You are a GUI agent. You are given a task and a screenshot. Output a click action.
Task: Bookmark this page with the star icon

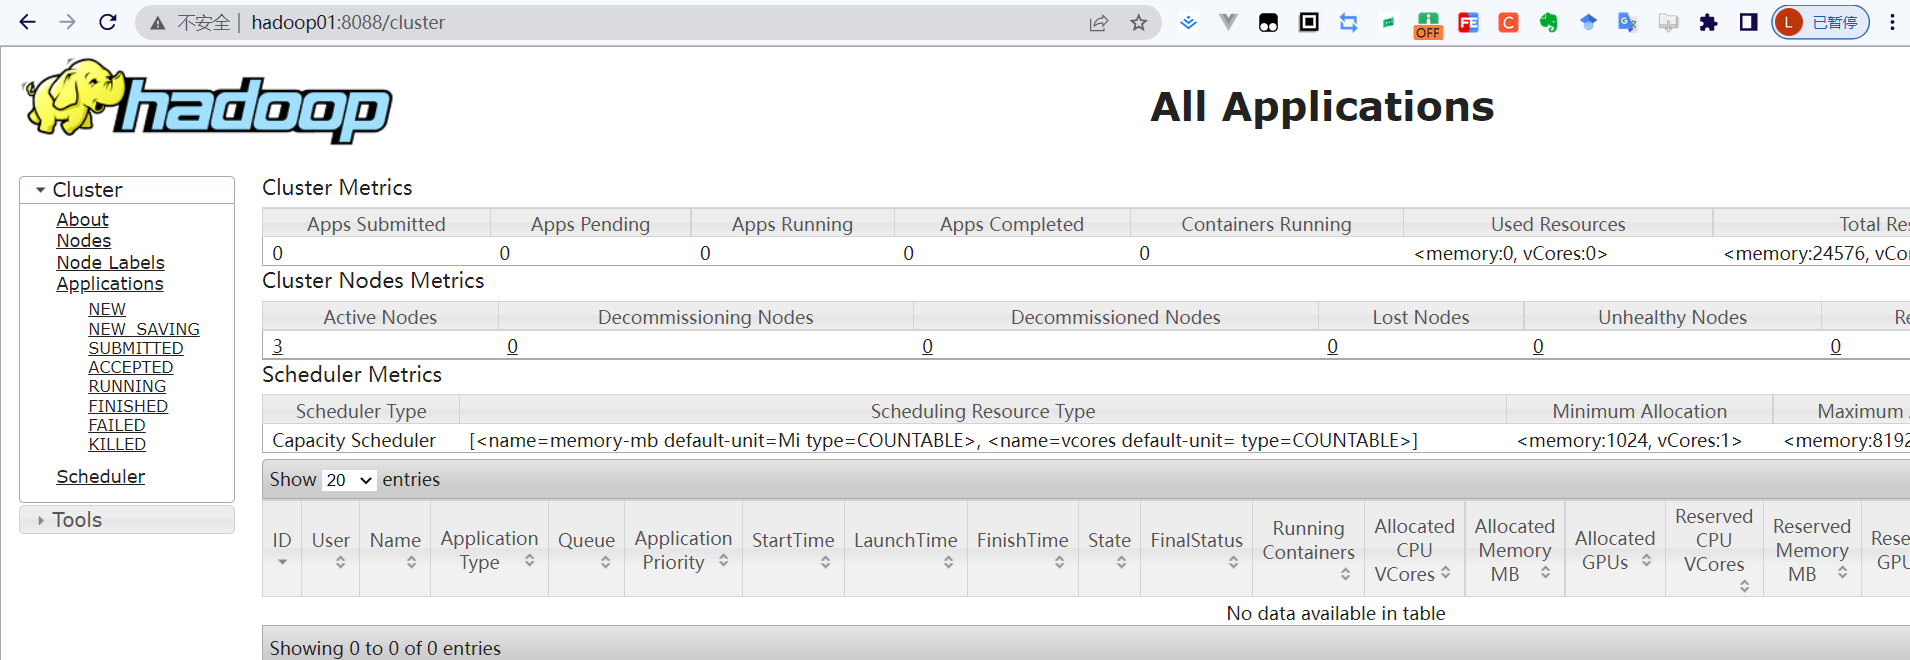[x=1138, y=23]
